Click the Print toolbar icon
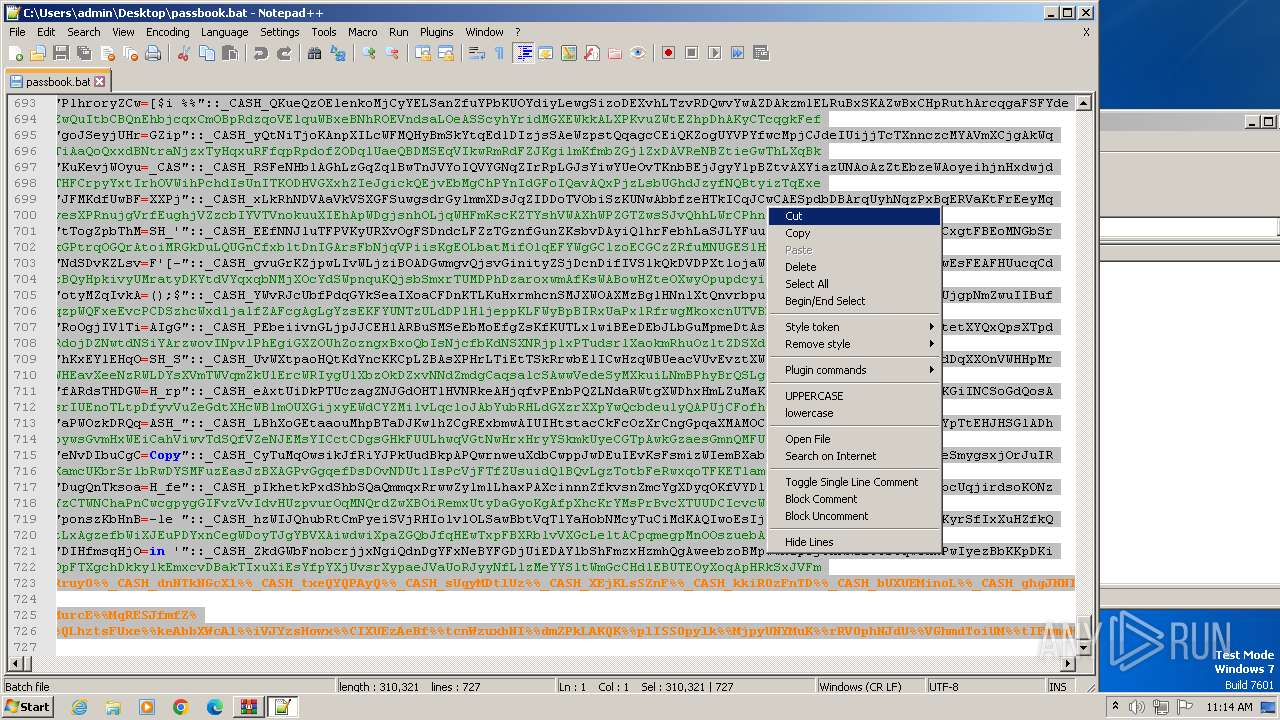The height and width of the screenshot is (720, 1280). (153, 53)
